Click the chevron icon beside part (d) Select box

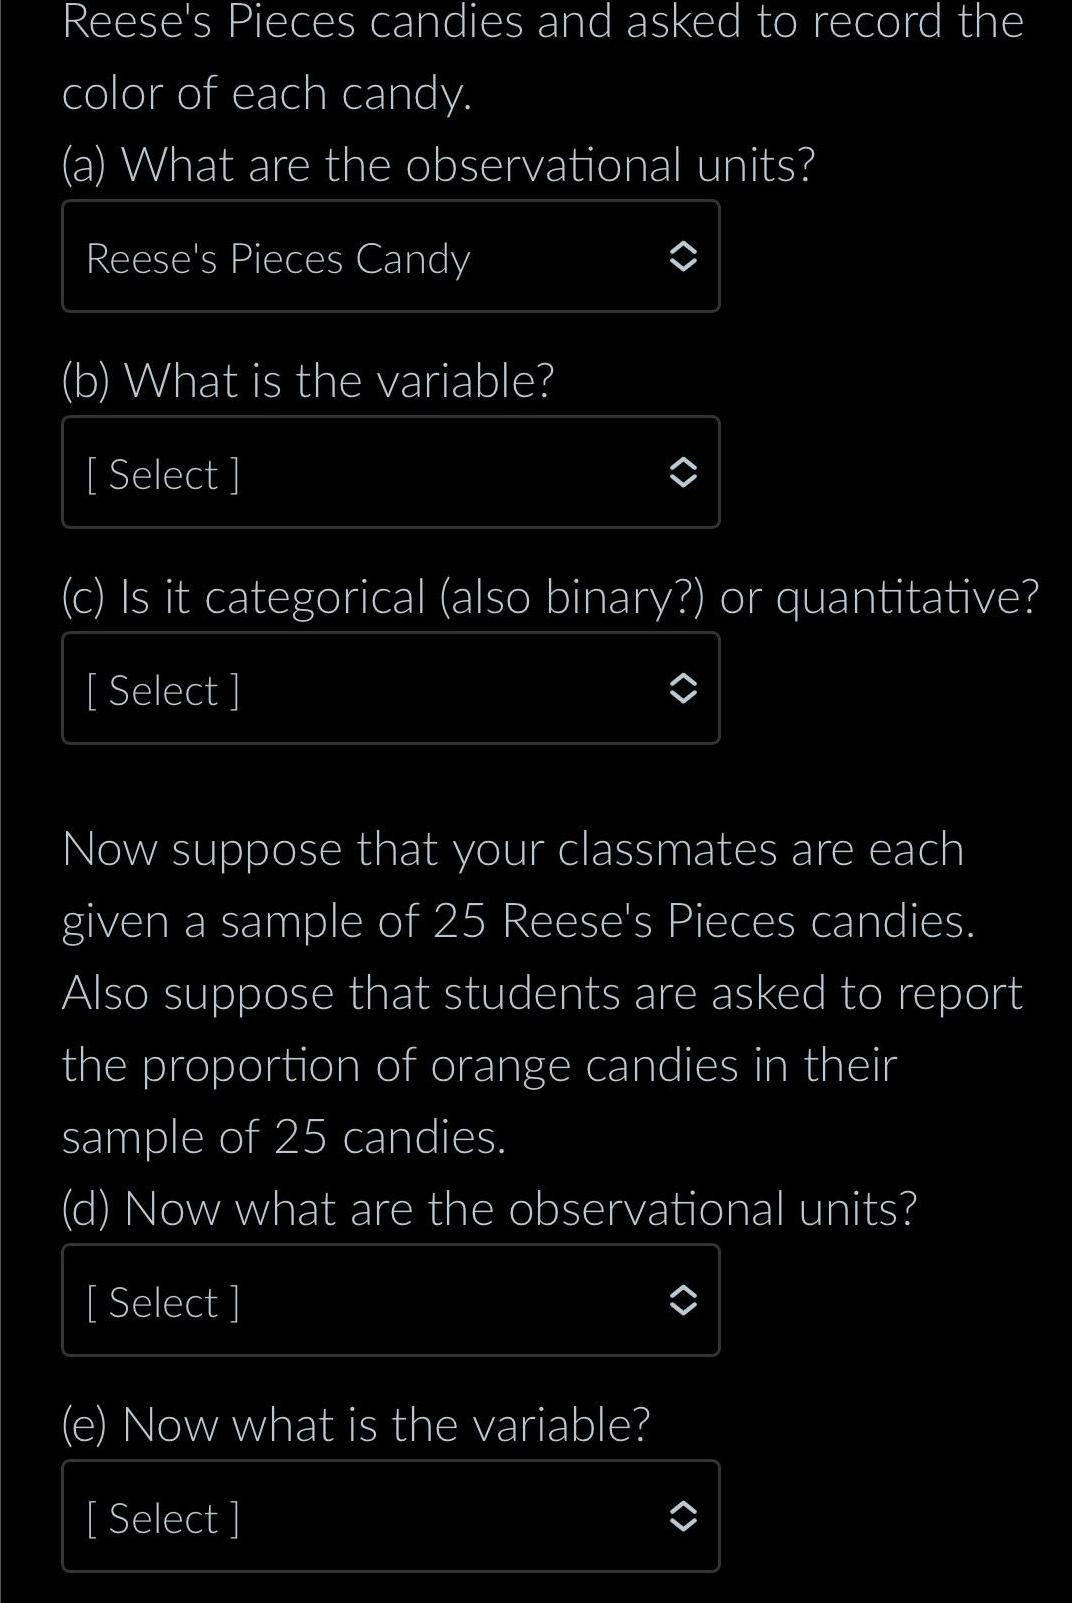pos(686,1301)
